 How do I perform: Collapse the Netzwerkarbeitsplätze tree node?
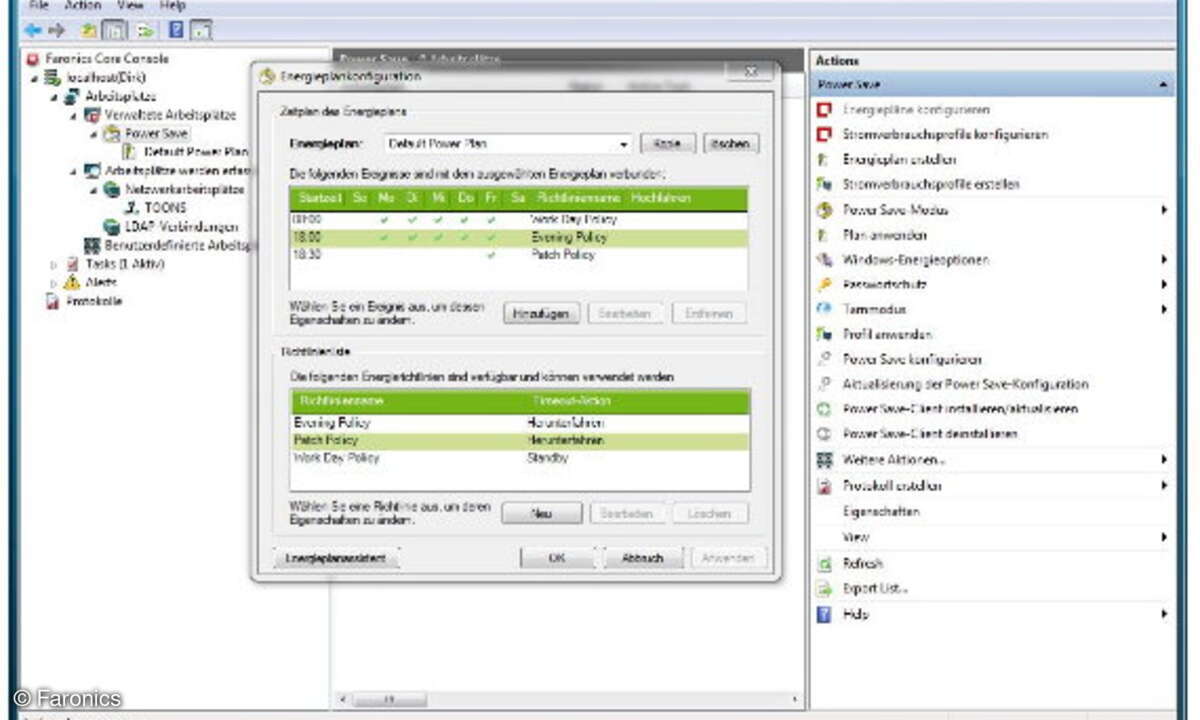[x=92, y=190]
